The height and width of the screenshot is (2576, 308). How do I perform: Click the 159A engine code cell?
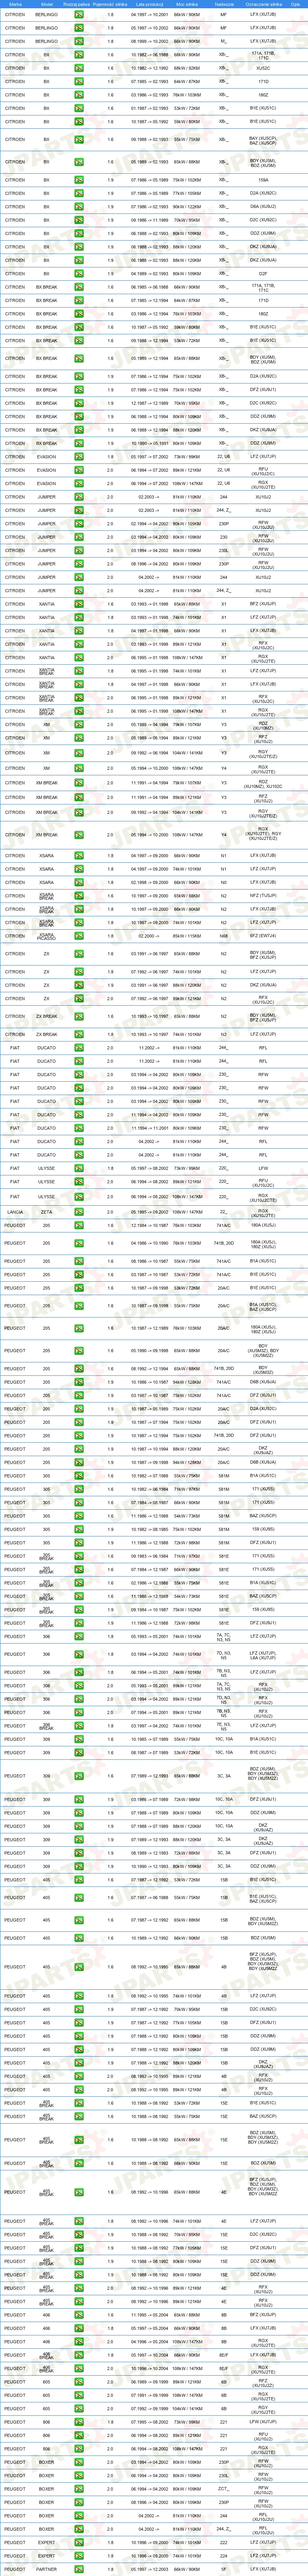(264, 180)
